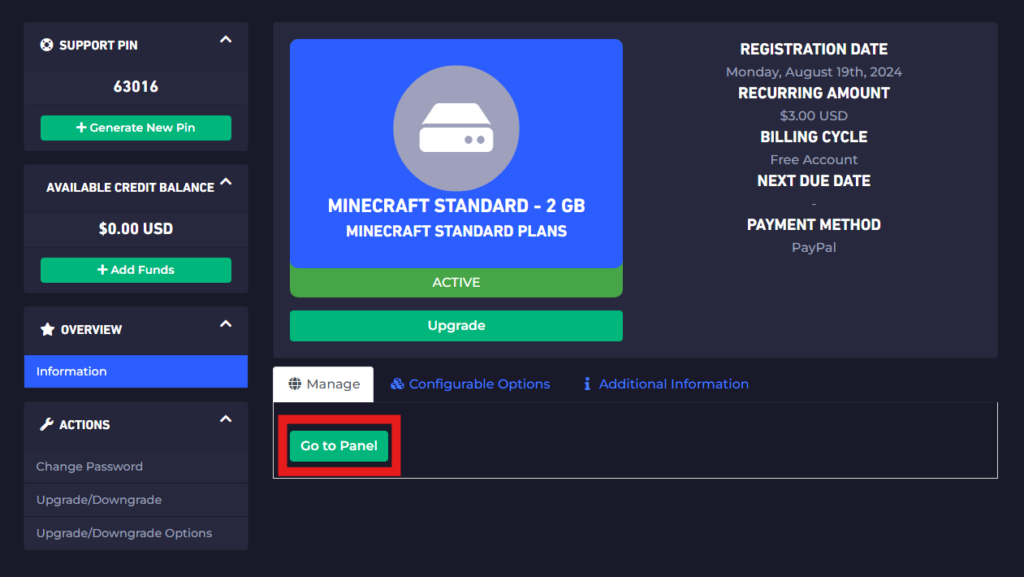
Task: Select Information in the Overview sidebar
Action: [71, 372]
